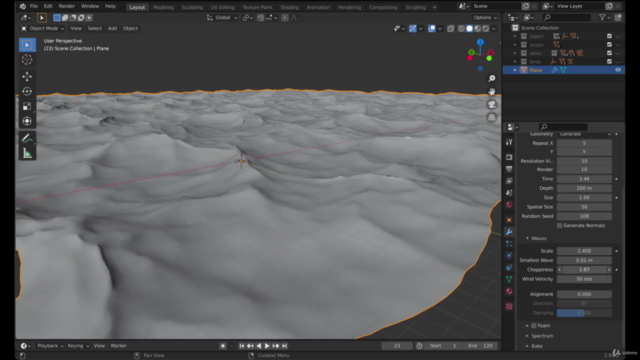Expand the birds collection

[515, 62]
